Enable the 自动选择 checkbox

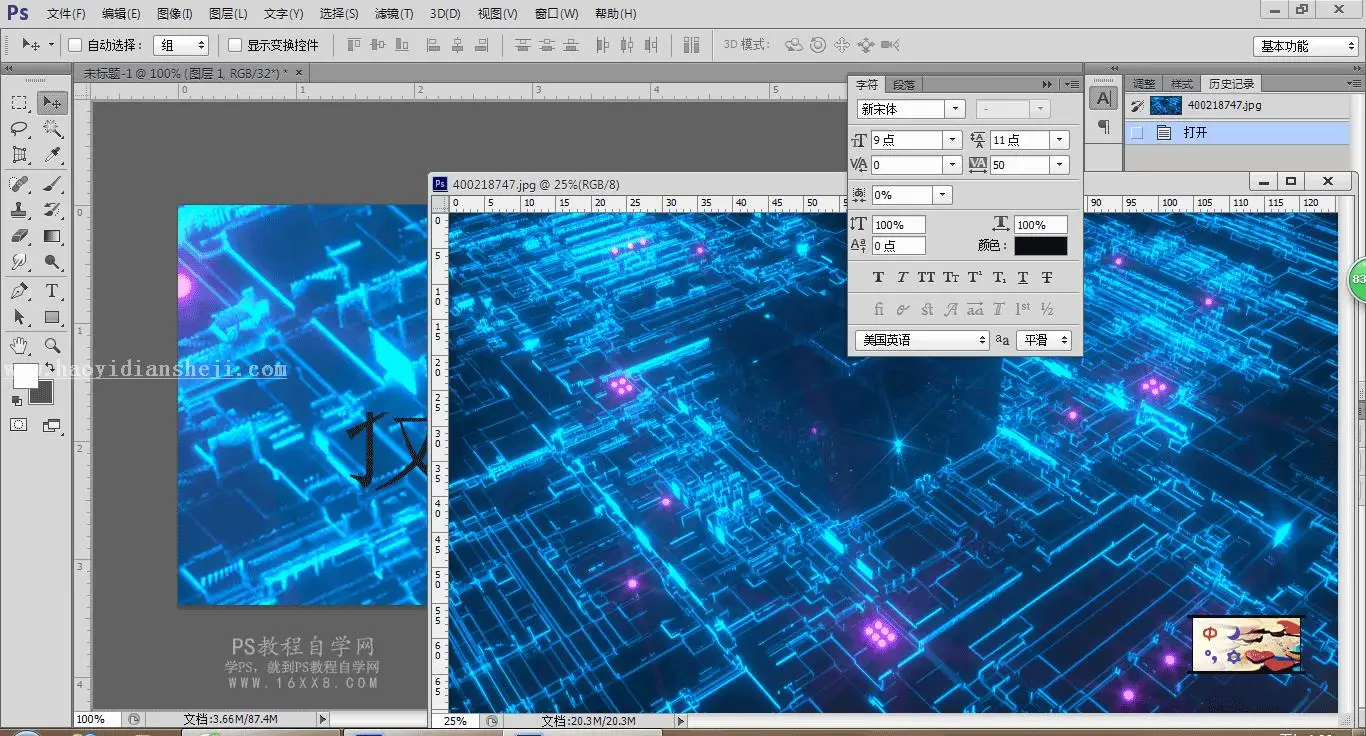[x=75, y=45]
